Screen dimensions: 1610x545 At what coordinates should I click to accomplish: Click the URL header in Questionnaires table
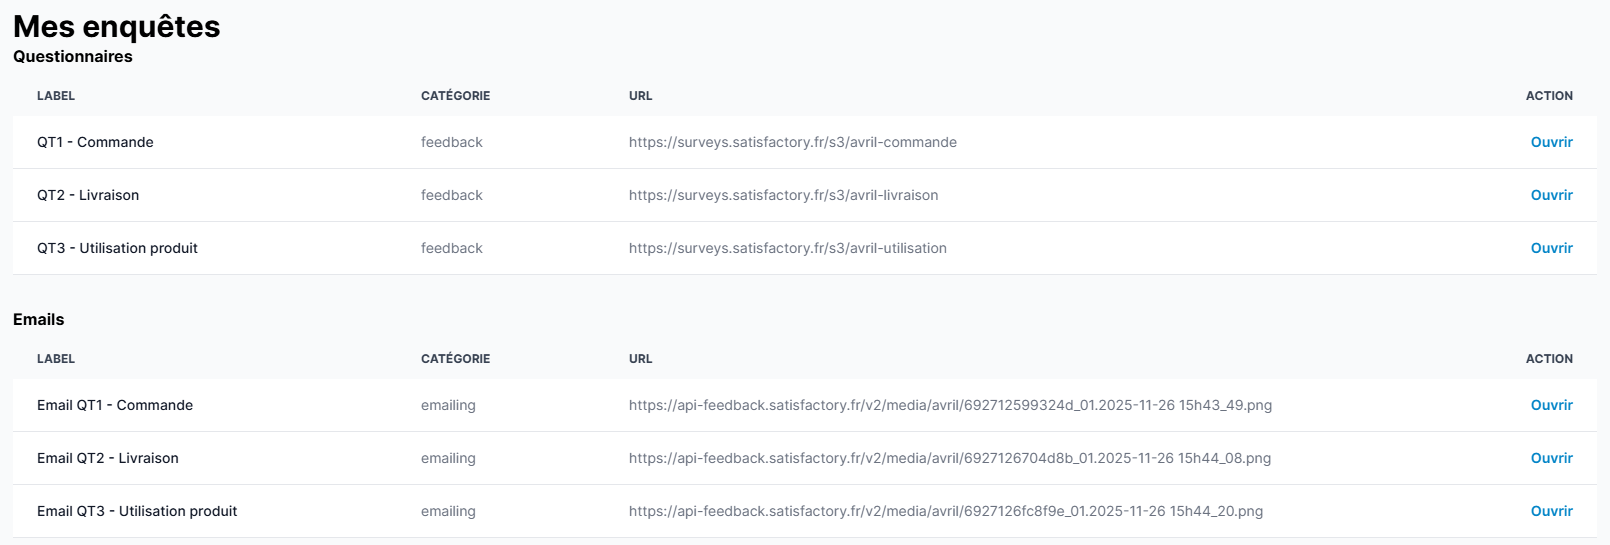point(640,96)
